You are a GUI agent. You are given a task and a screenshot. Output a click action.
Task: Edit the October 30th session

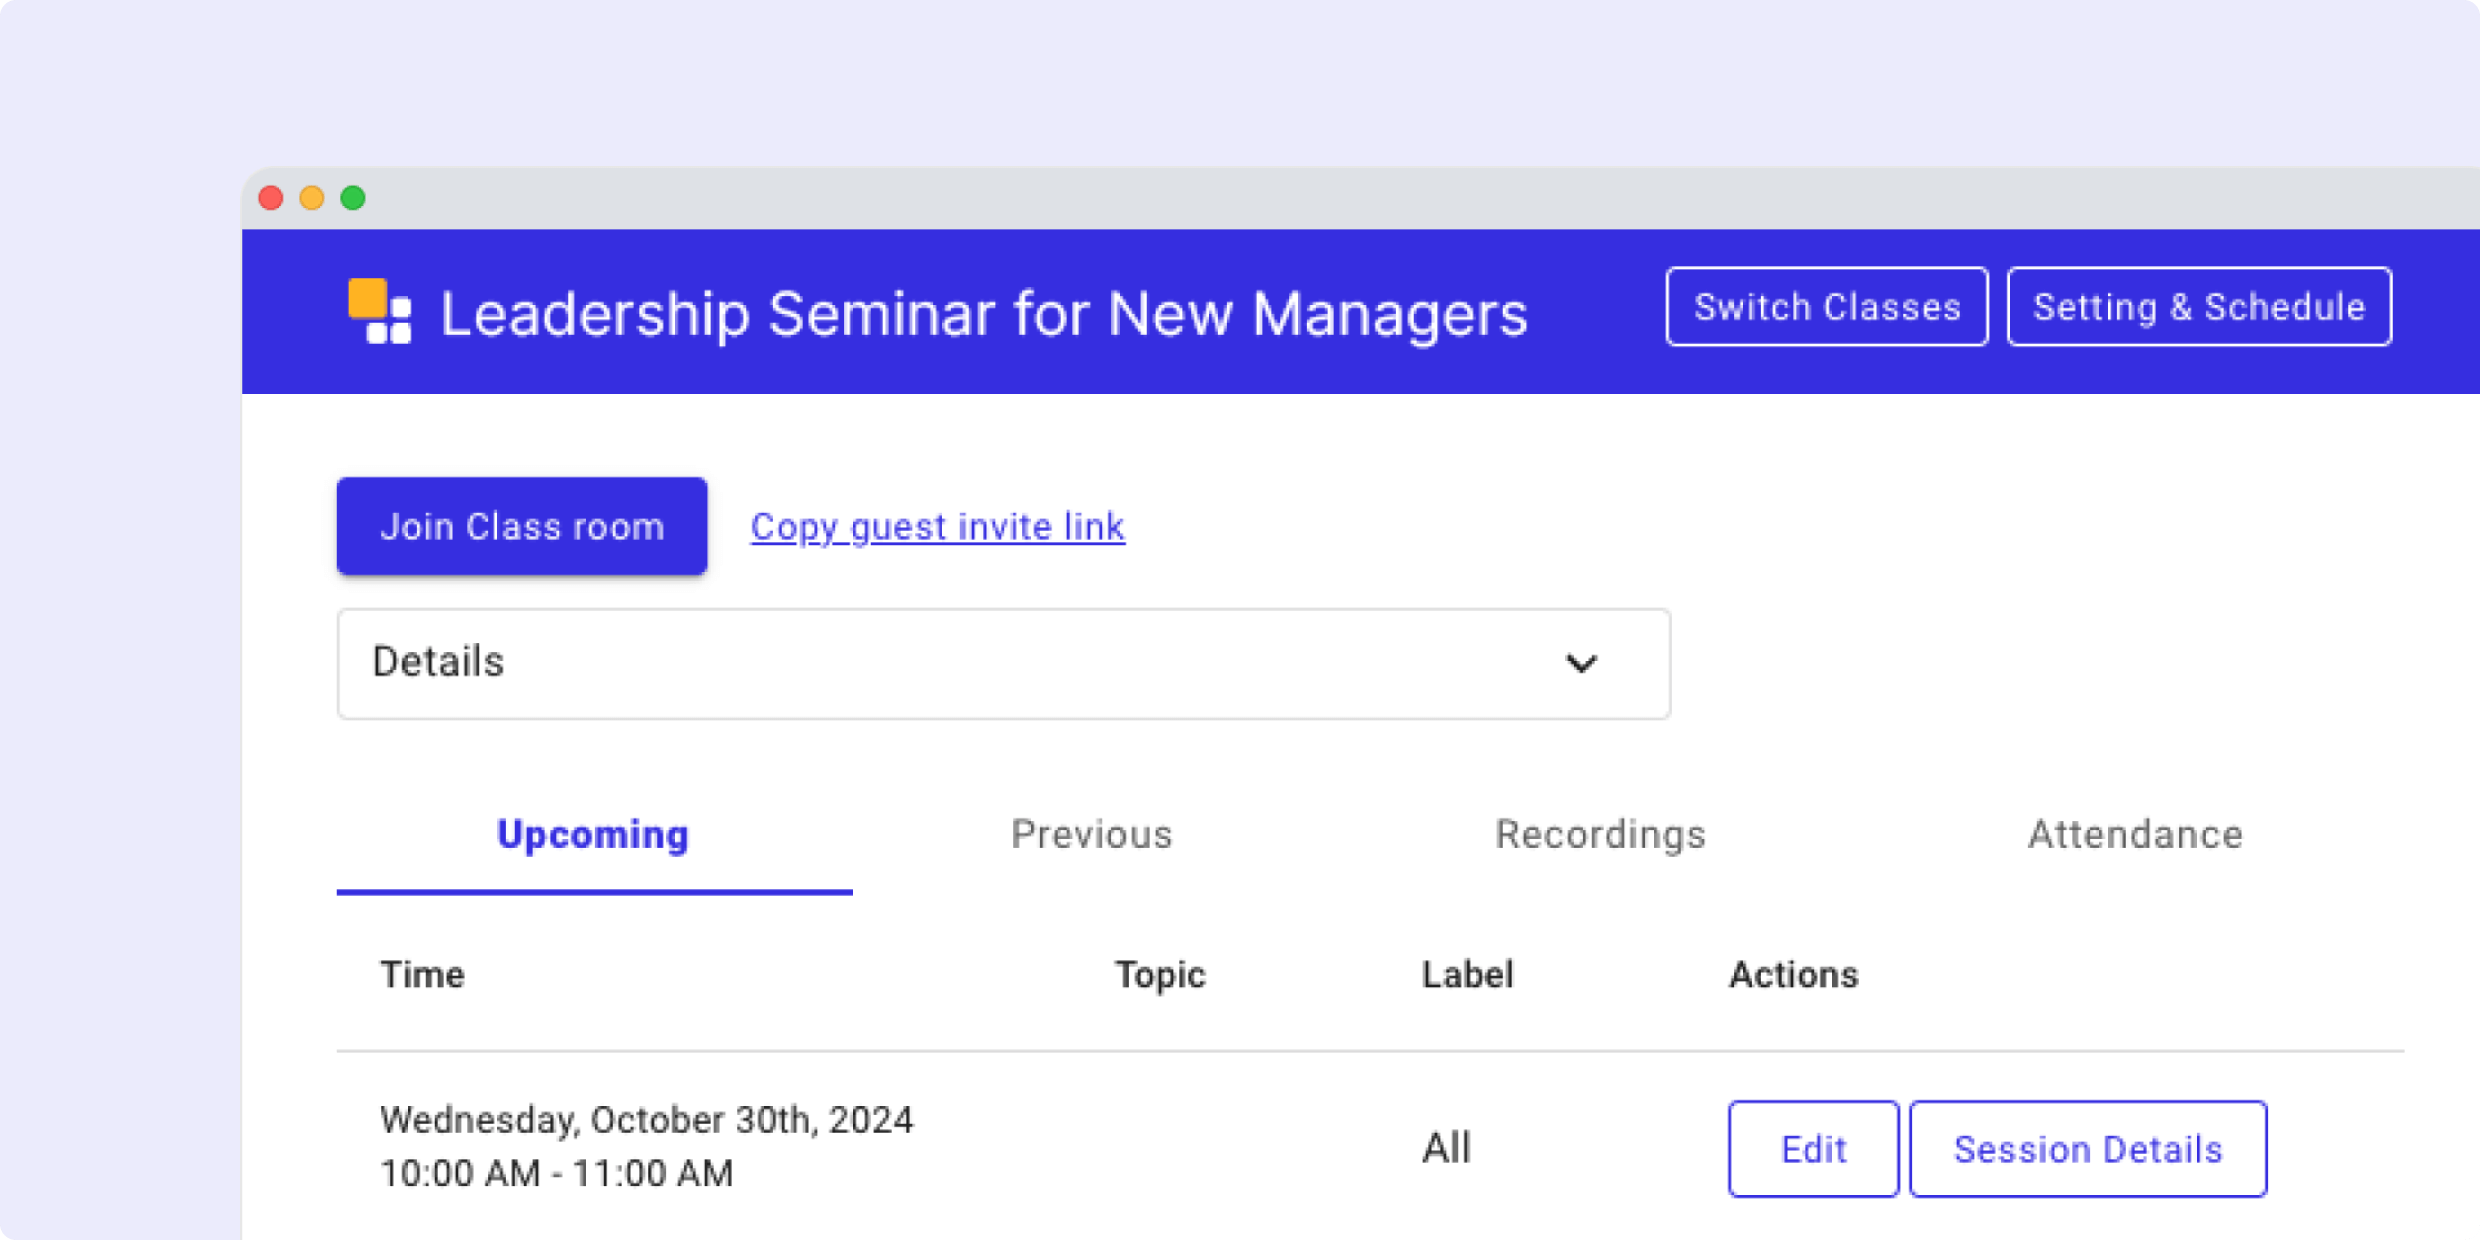1812,1148
